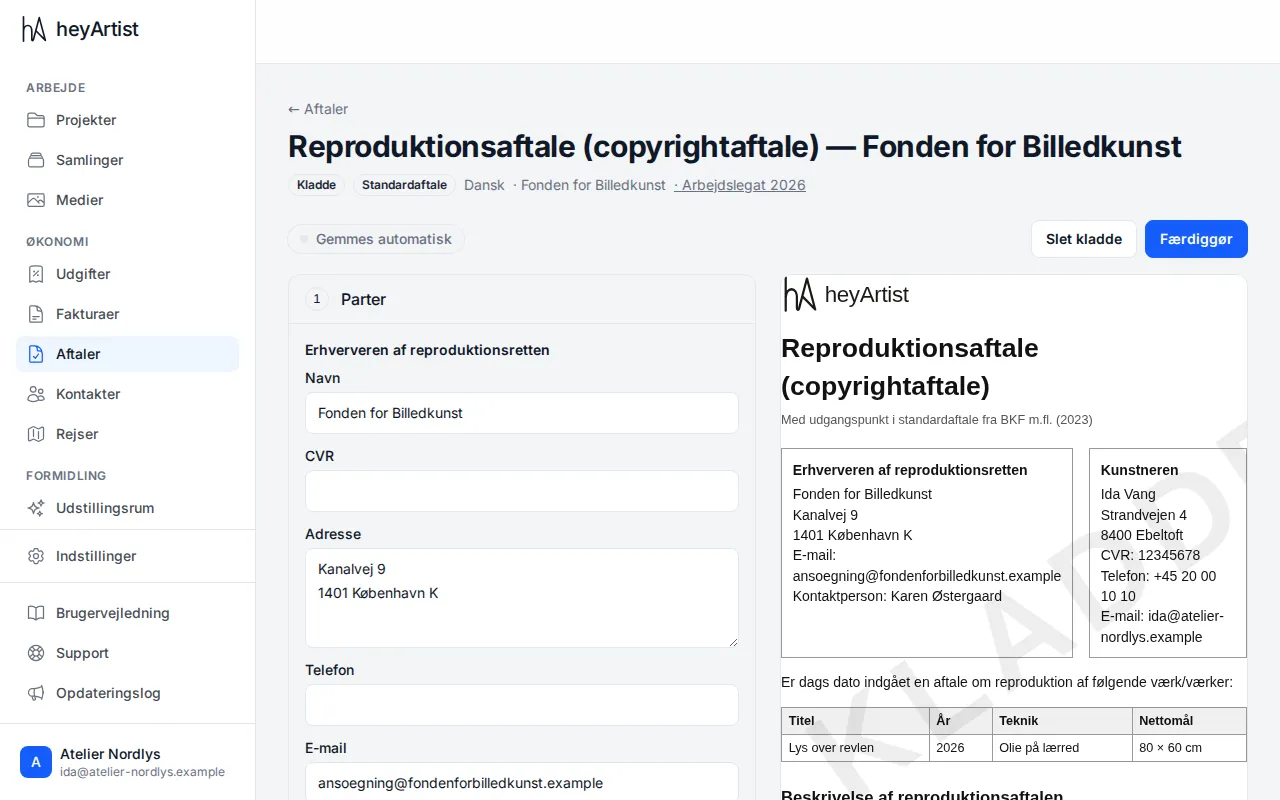The height and width of the screenshot is (800, 1280).
Task: Click the '80 × 60 cm' table cell
Action: (1189, 748)
